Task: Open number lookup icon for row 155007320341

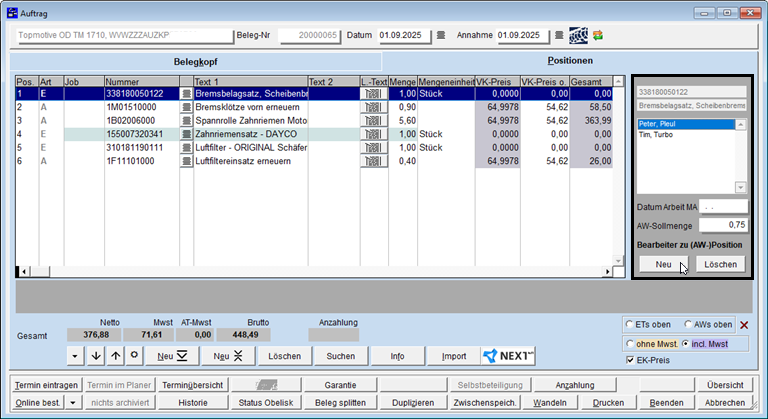Action: pos(186,134)
